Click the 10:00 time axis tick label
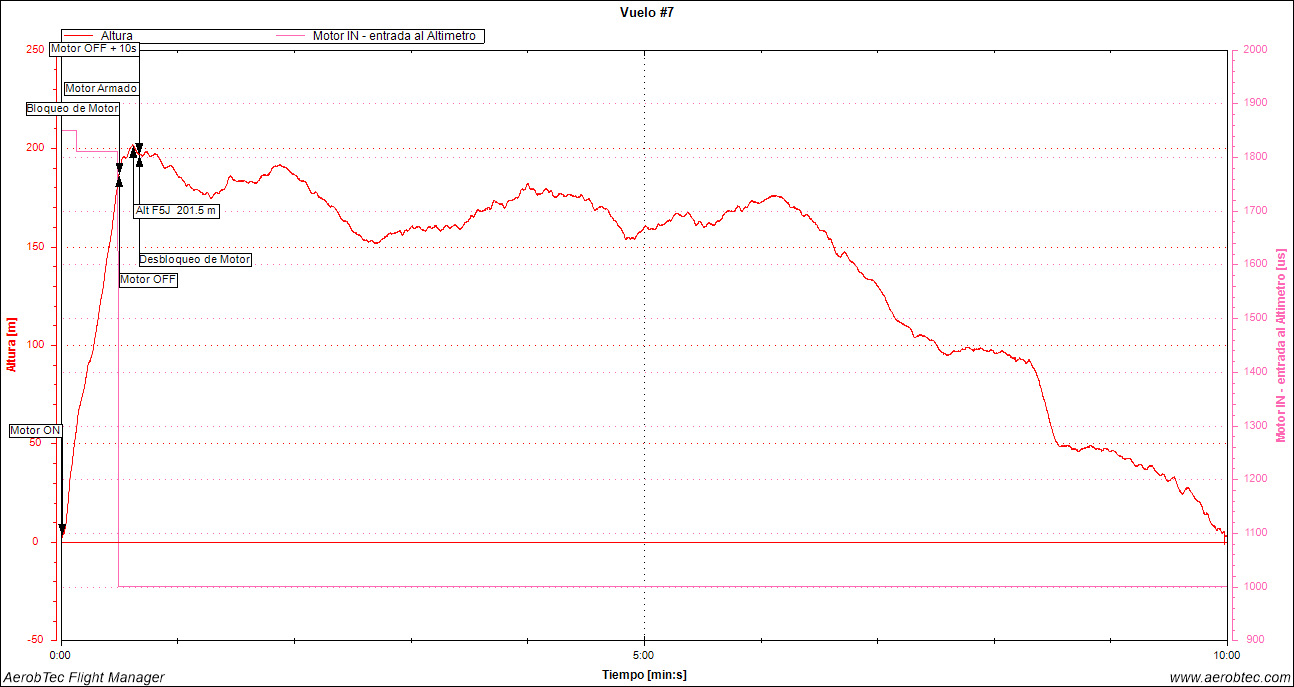 point(1226,655)
